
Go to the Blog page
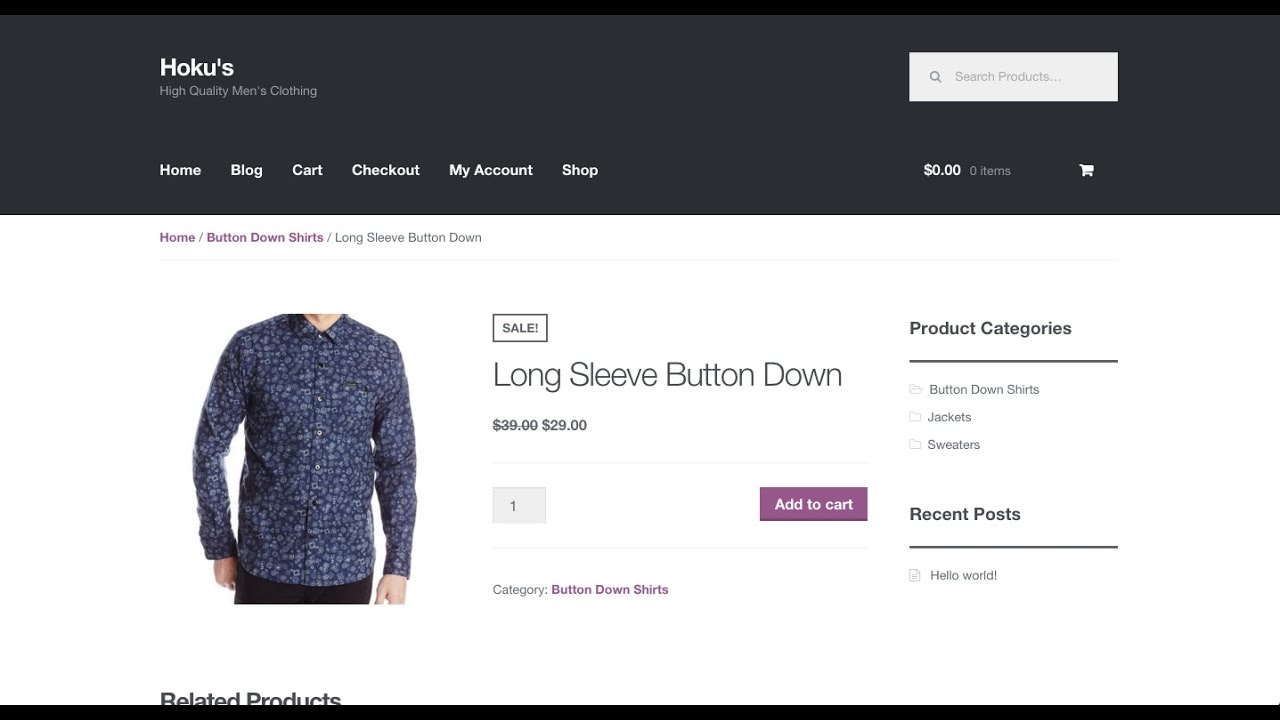pyautogui.click(x=246, y=170)
